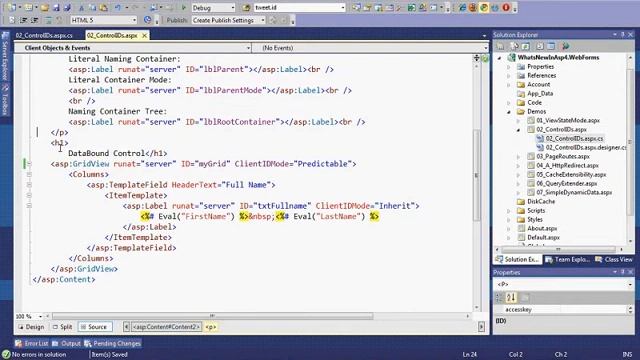Click the Publish Web one-click icon
Image resolution: width=640 pixels, height=360 pixels.
pos(273,20)
